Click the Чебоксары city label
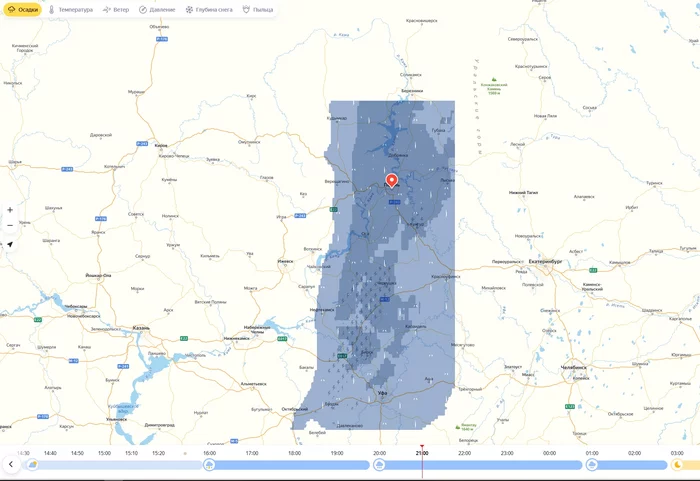This screenshot has width=700, height=481. click(x=76, y=306)
